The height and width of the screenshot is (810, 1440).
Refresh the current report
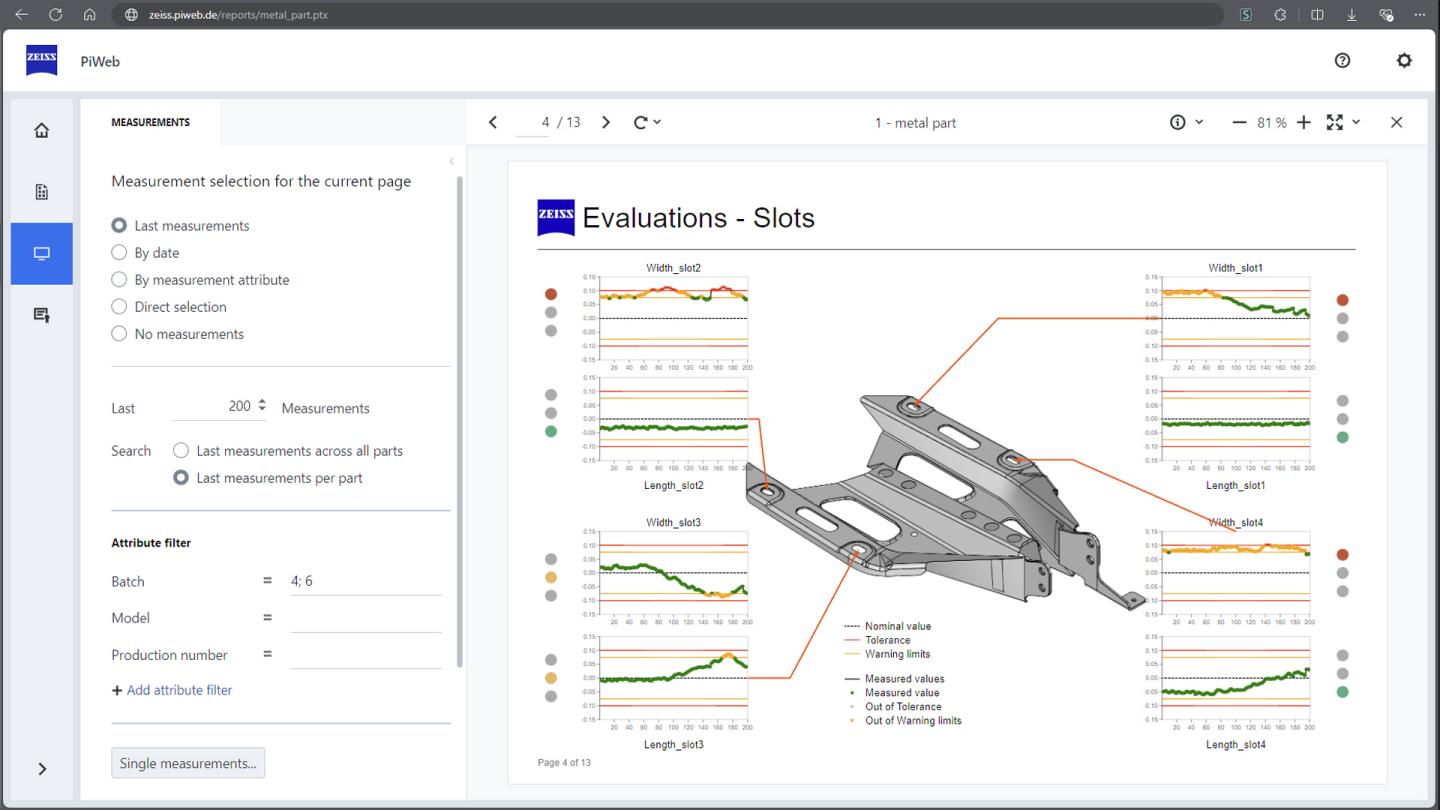coord(639,121)
